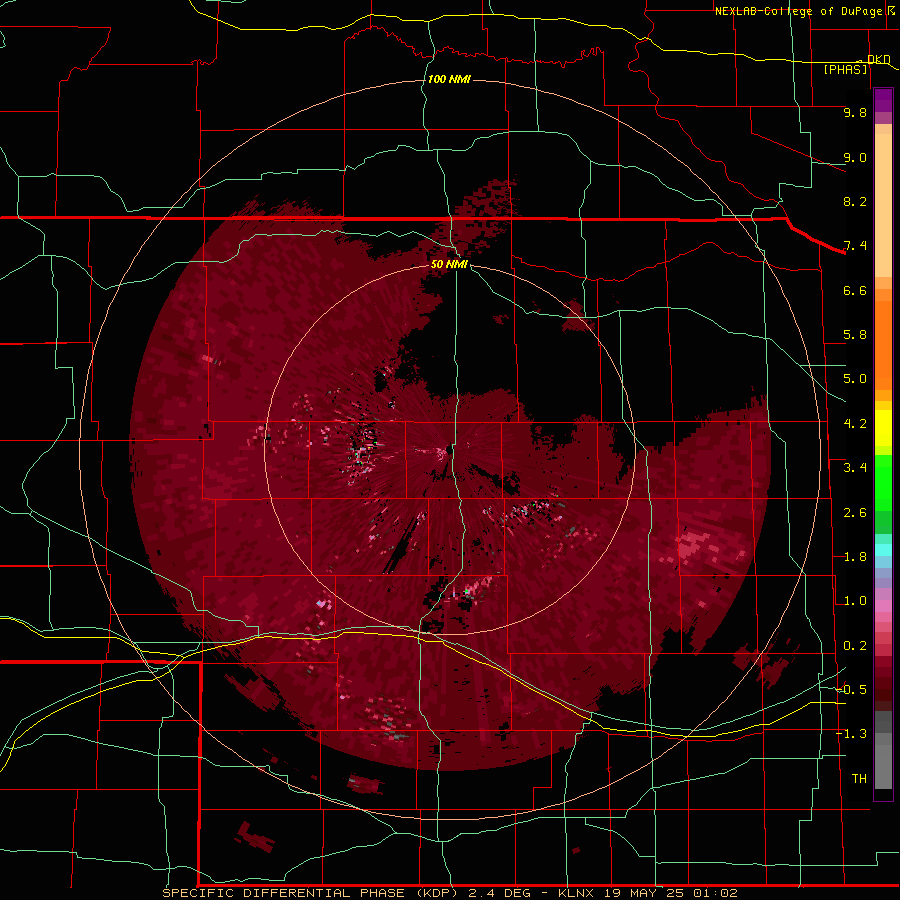Click the bright green segment of the color bar
The width and height of the screenshot is (900, 900).
pyautogui.click(x=883, y=482)
